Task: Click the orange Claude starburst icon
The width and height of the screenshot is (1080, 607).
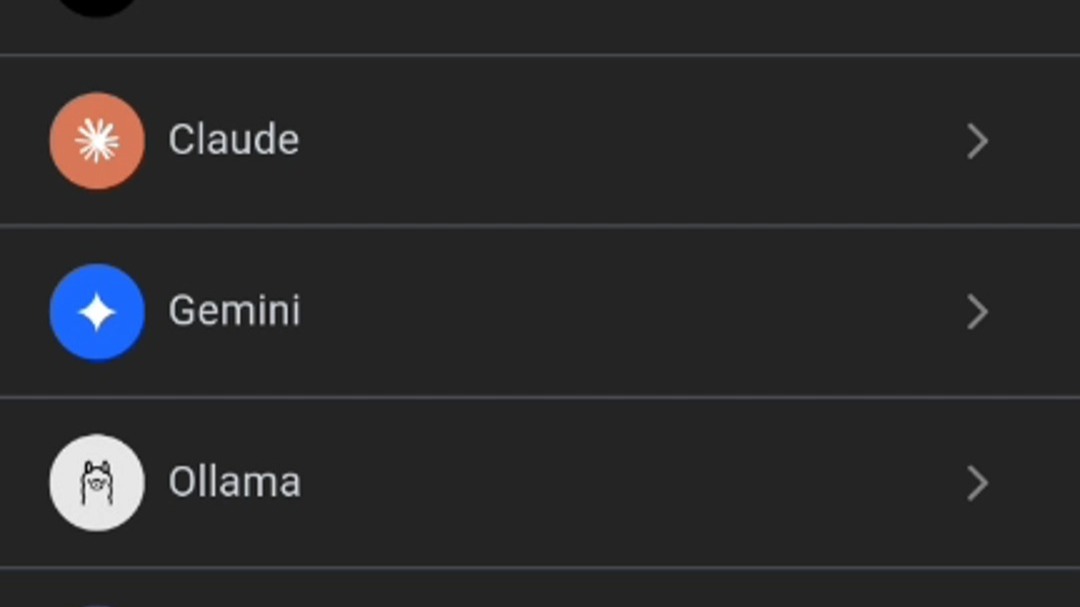Action: pyautogui.click(x=97, y=141)
